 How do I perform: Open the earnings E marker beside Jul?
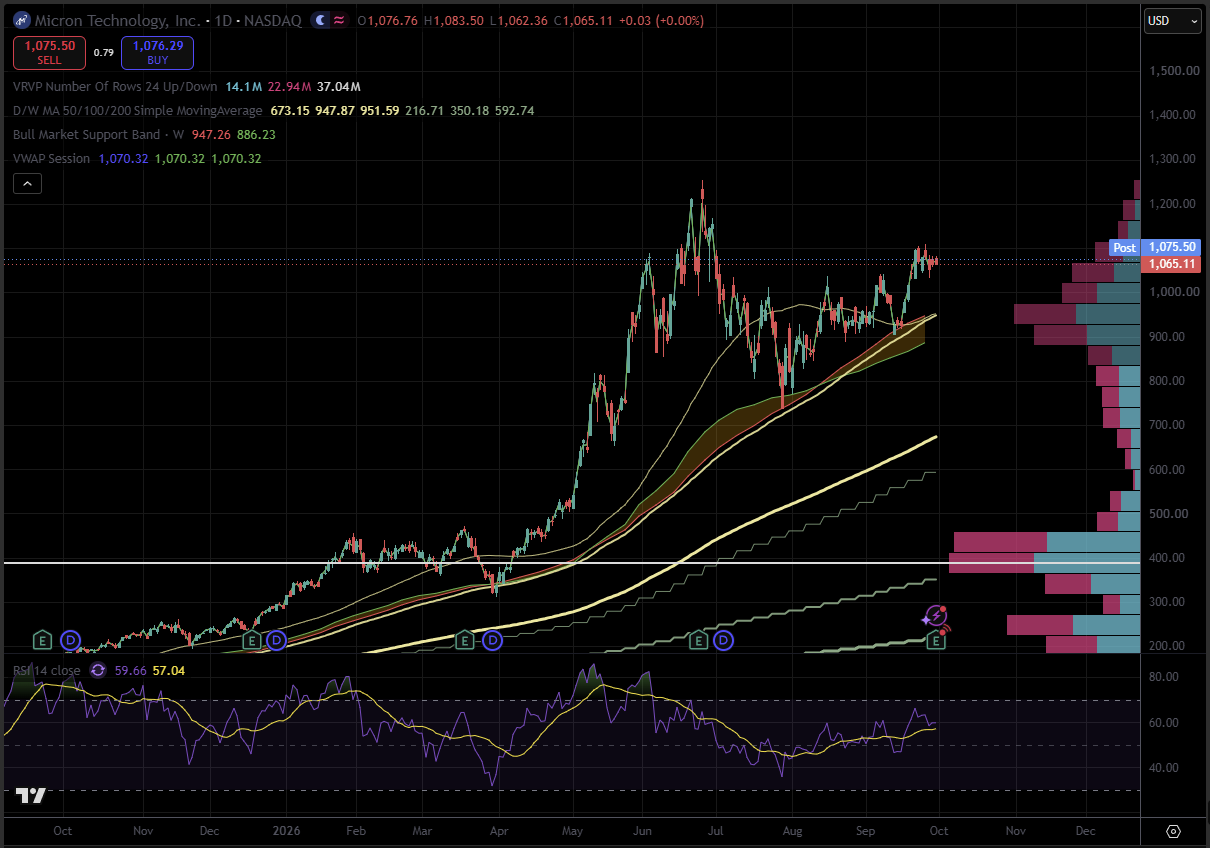click(x=698, y=639)
